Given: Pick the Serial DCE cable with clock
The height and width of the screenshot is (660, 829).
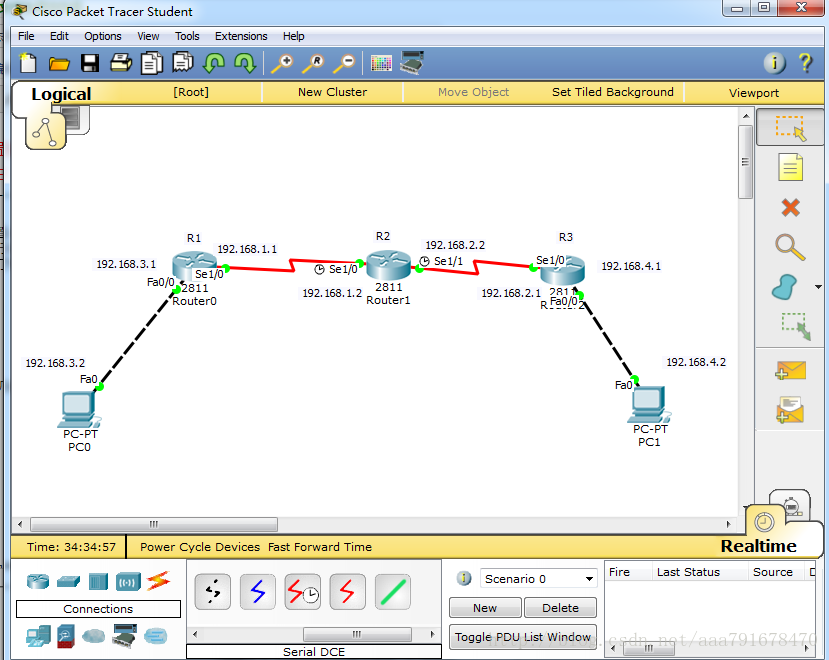Looking at the screenshot, I should [302, 592].
